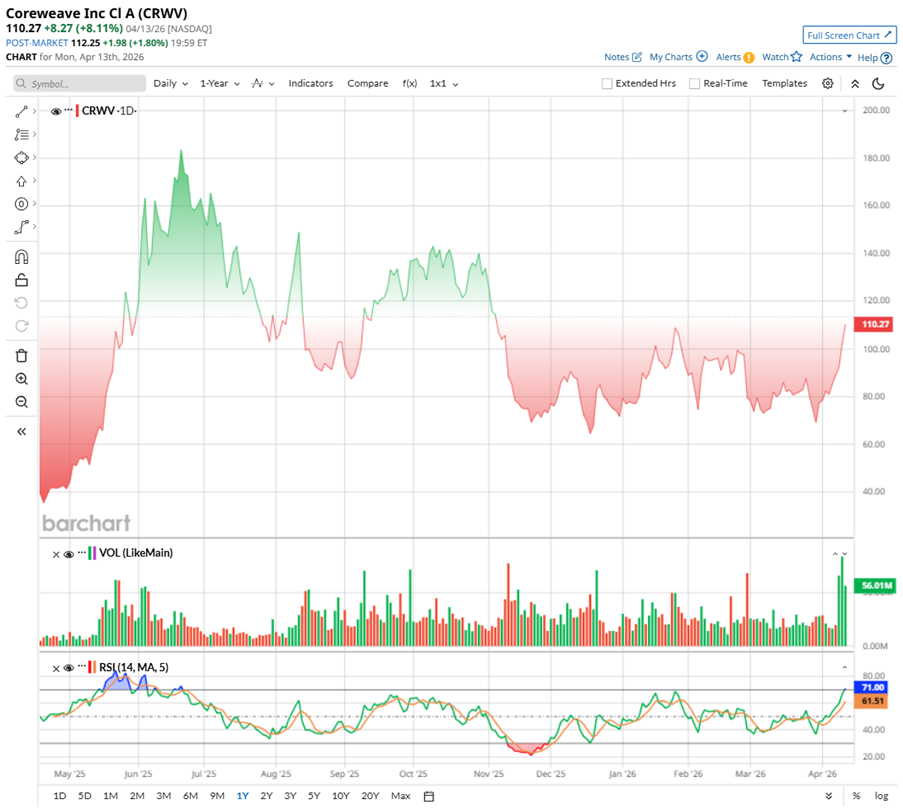Image resolution: width=903 pixels, height=809 pixels.
Task: Delete drawings with the trash icon
Action: point(21,355)
